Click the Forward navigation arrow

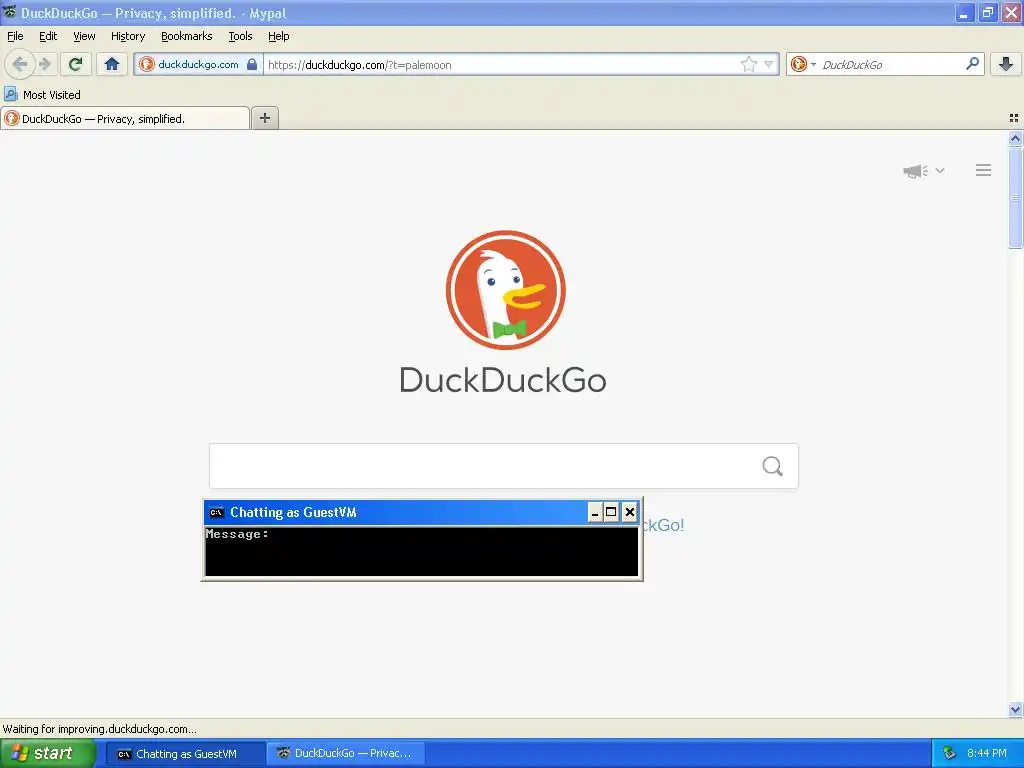click(44, 64)
